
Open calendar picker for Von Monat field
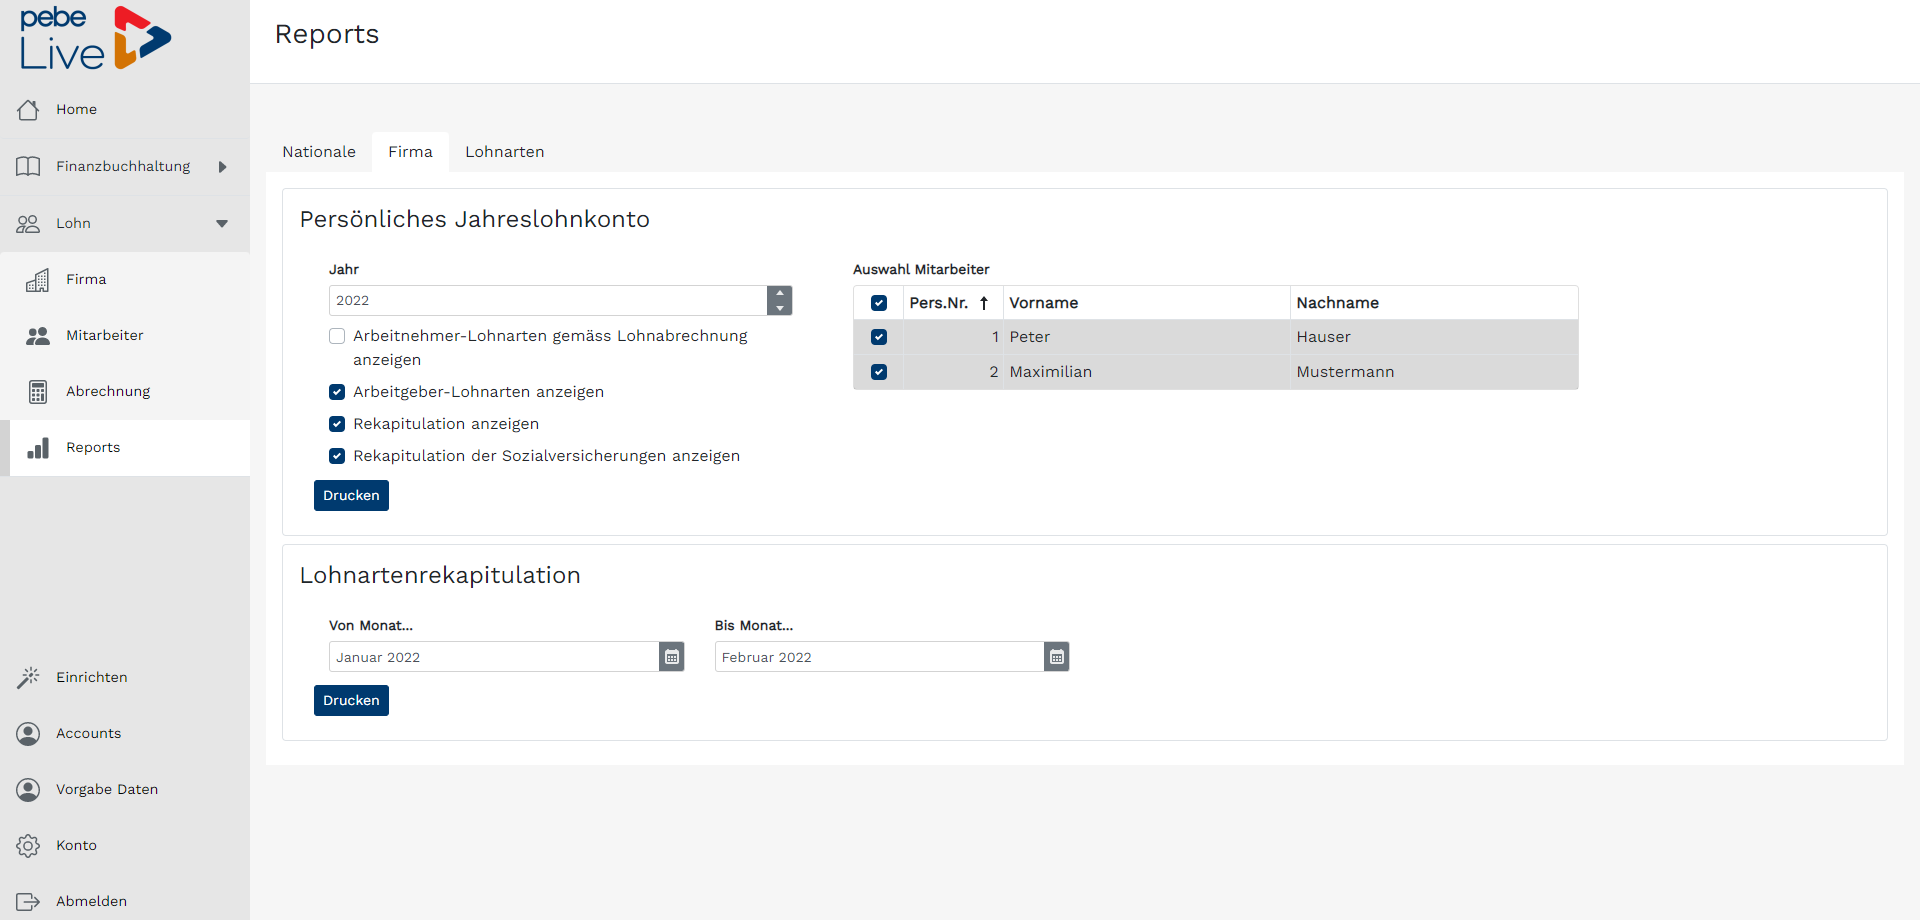(672, 657)
